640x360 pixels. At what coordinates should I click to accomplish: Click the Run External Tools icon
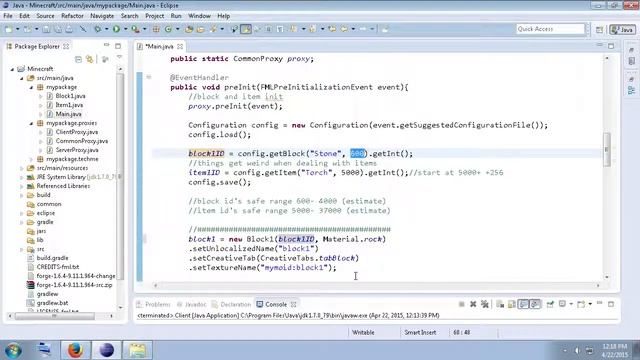135,29
